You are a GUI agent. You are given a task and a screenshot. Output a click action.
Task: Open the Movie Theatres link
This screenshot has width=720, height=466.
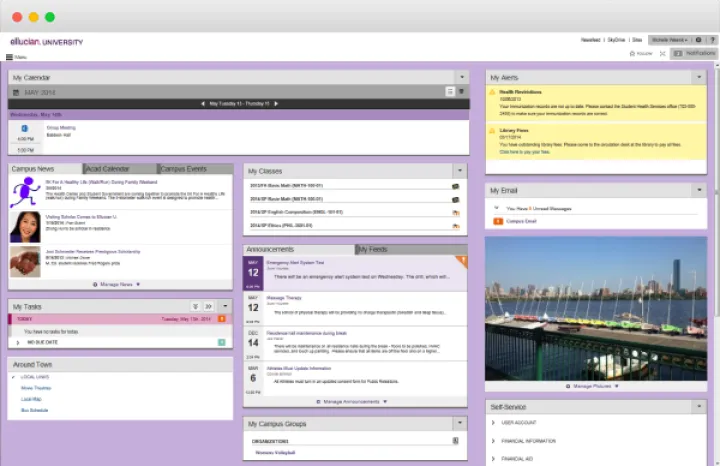tap(35, 388)
